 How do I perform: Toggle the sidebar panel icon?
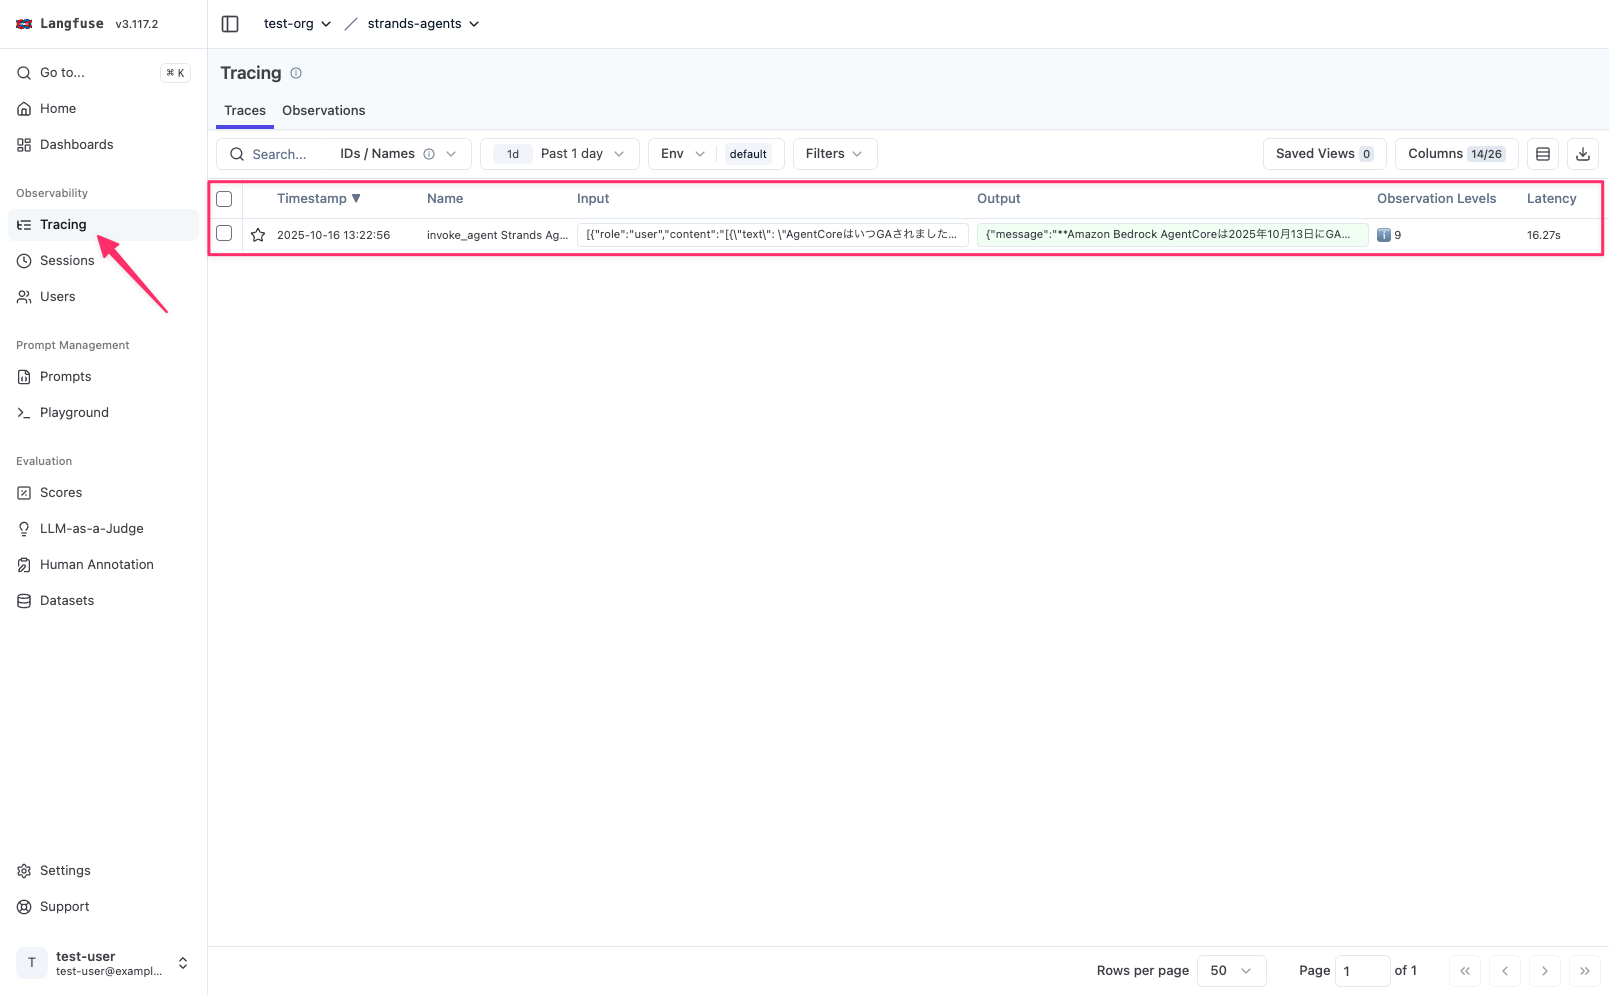[230, 24]
